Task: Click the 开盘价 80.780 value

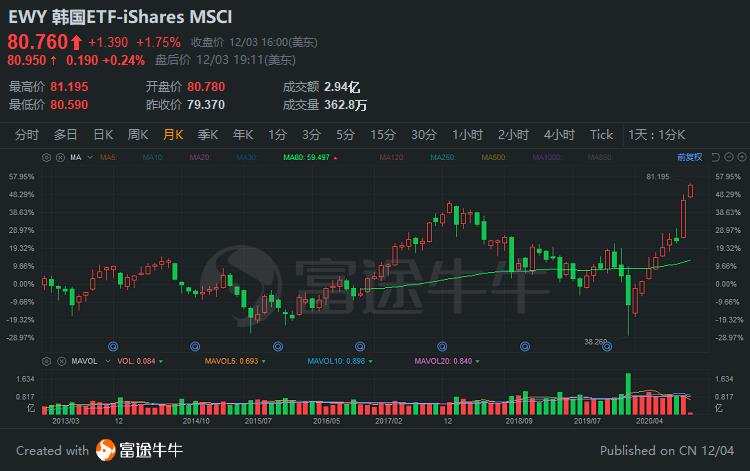Action: (x=206, y=87)
